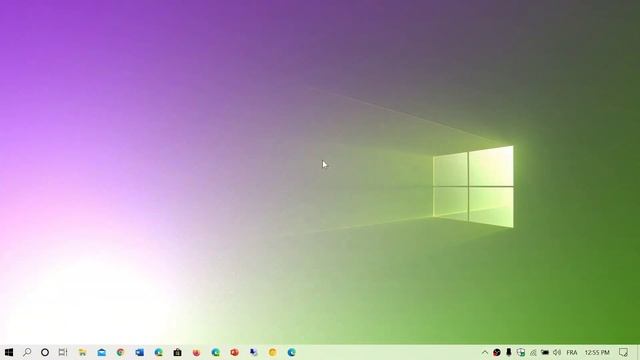
Task: Open the red round icon after Store
Action: 196,352
